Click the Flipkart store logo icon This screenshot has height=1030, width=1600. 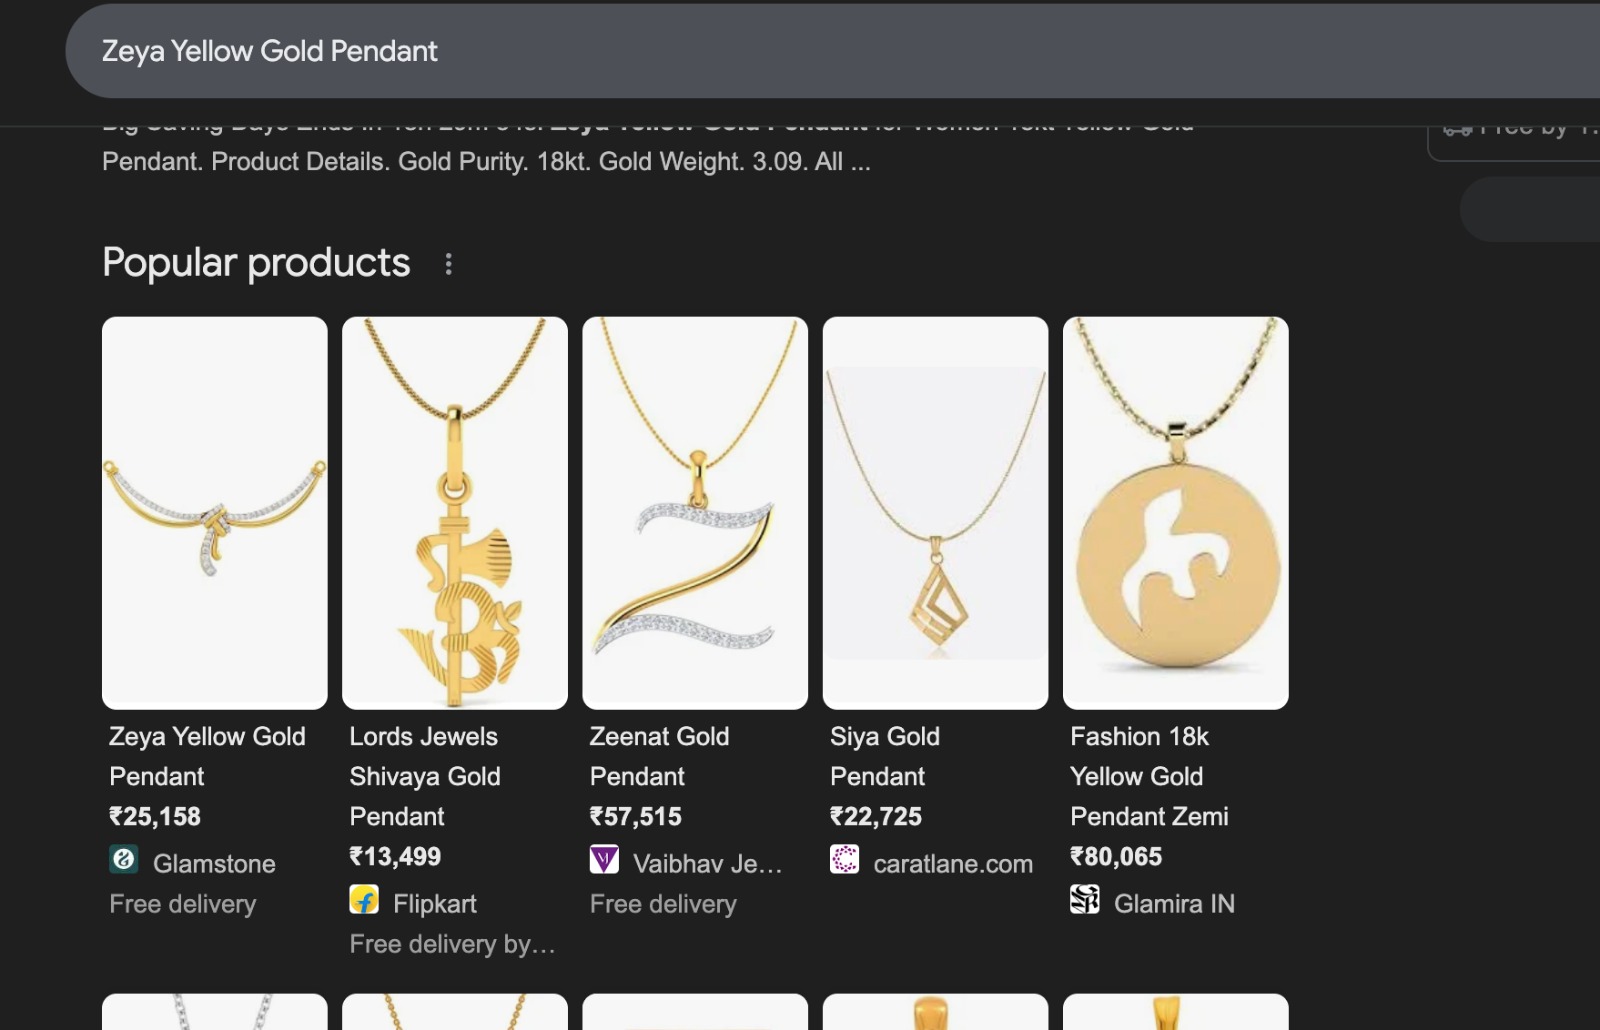(364, 900)
